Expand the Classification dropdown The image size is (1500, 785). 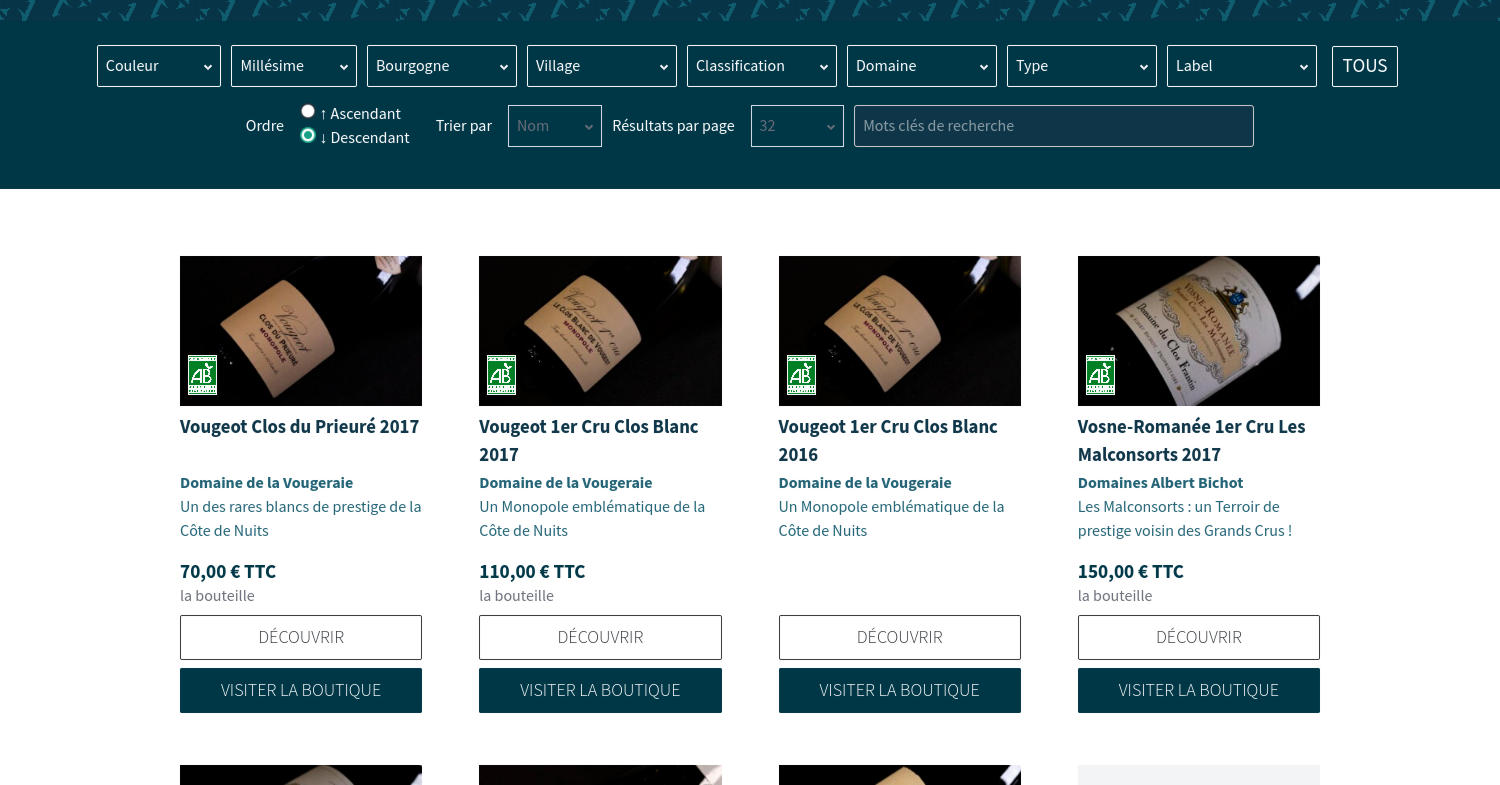click(x=762, y=66)
